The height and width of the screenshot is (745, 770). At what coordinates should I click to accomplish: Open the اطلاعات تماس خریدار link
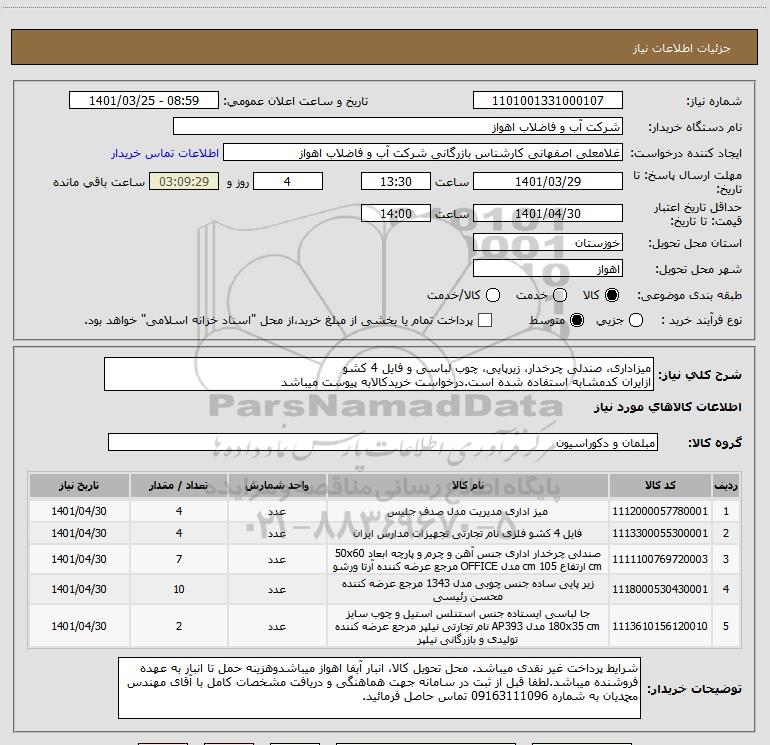point(165,153)
